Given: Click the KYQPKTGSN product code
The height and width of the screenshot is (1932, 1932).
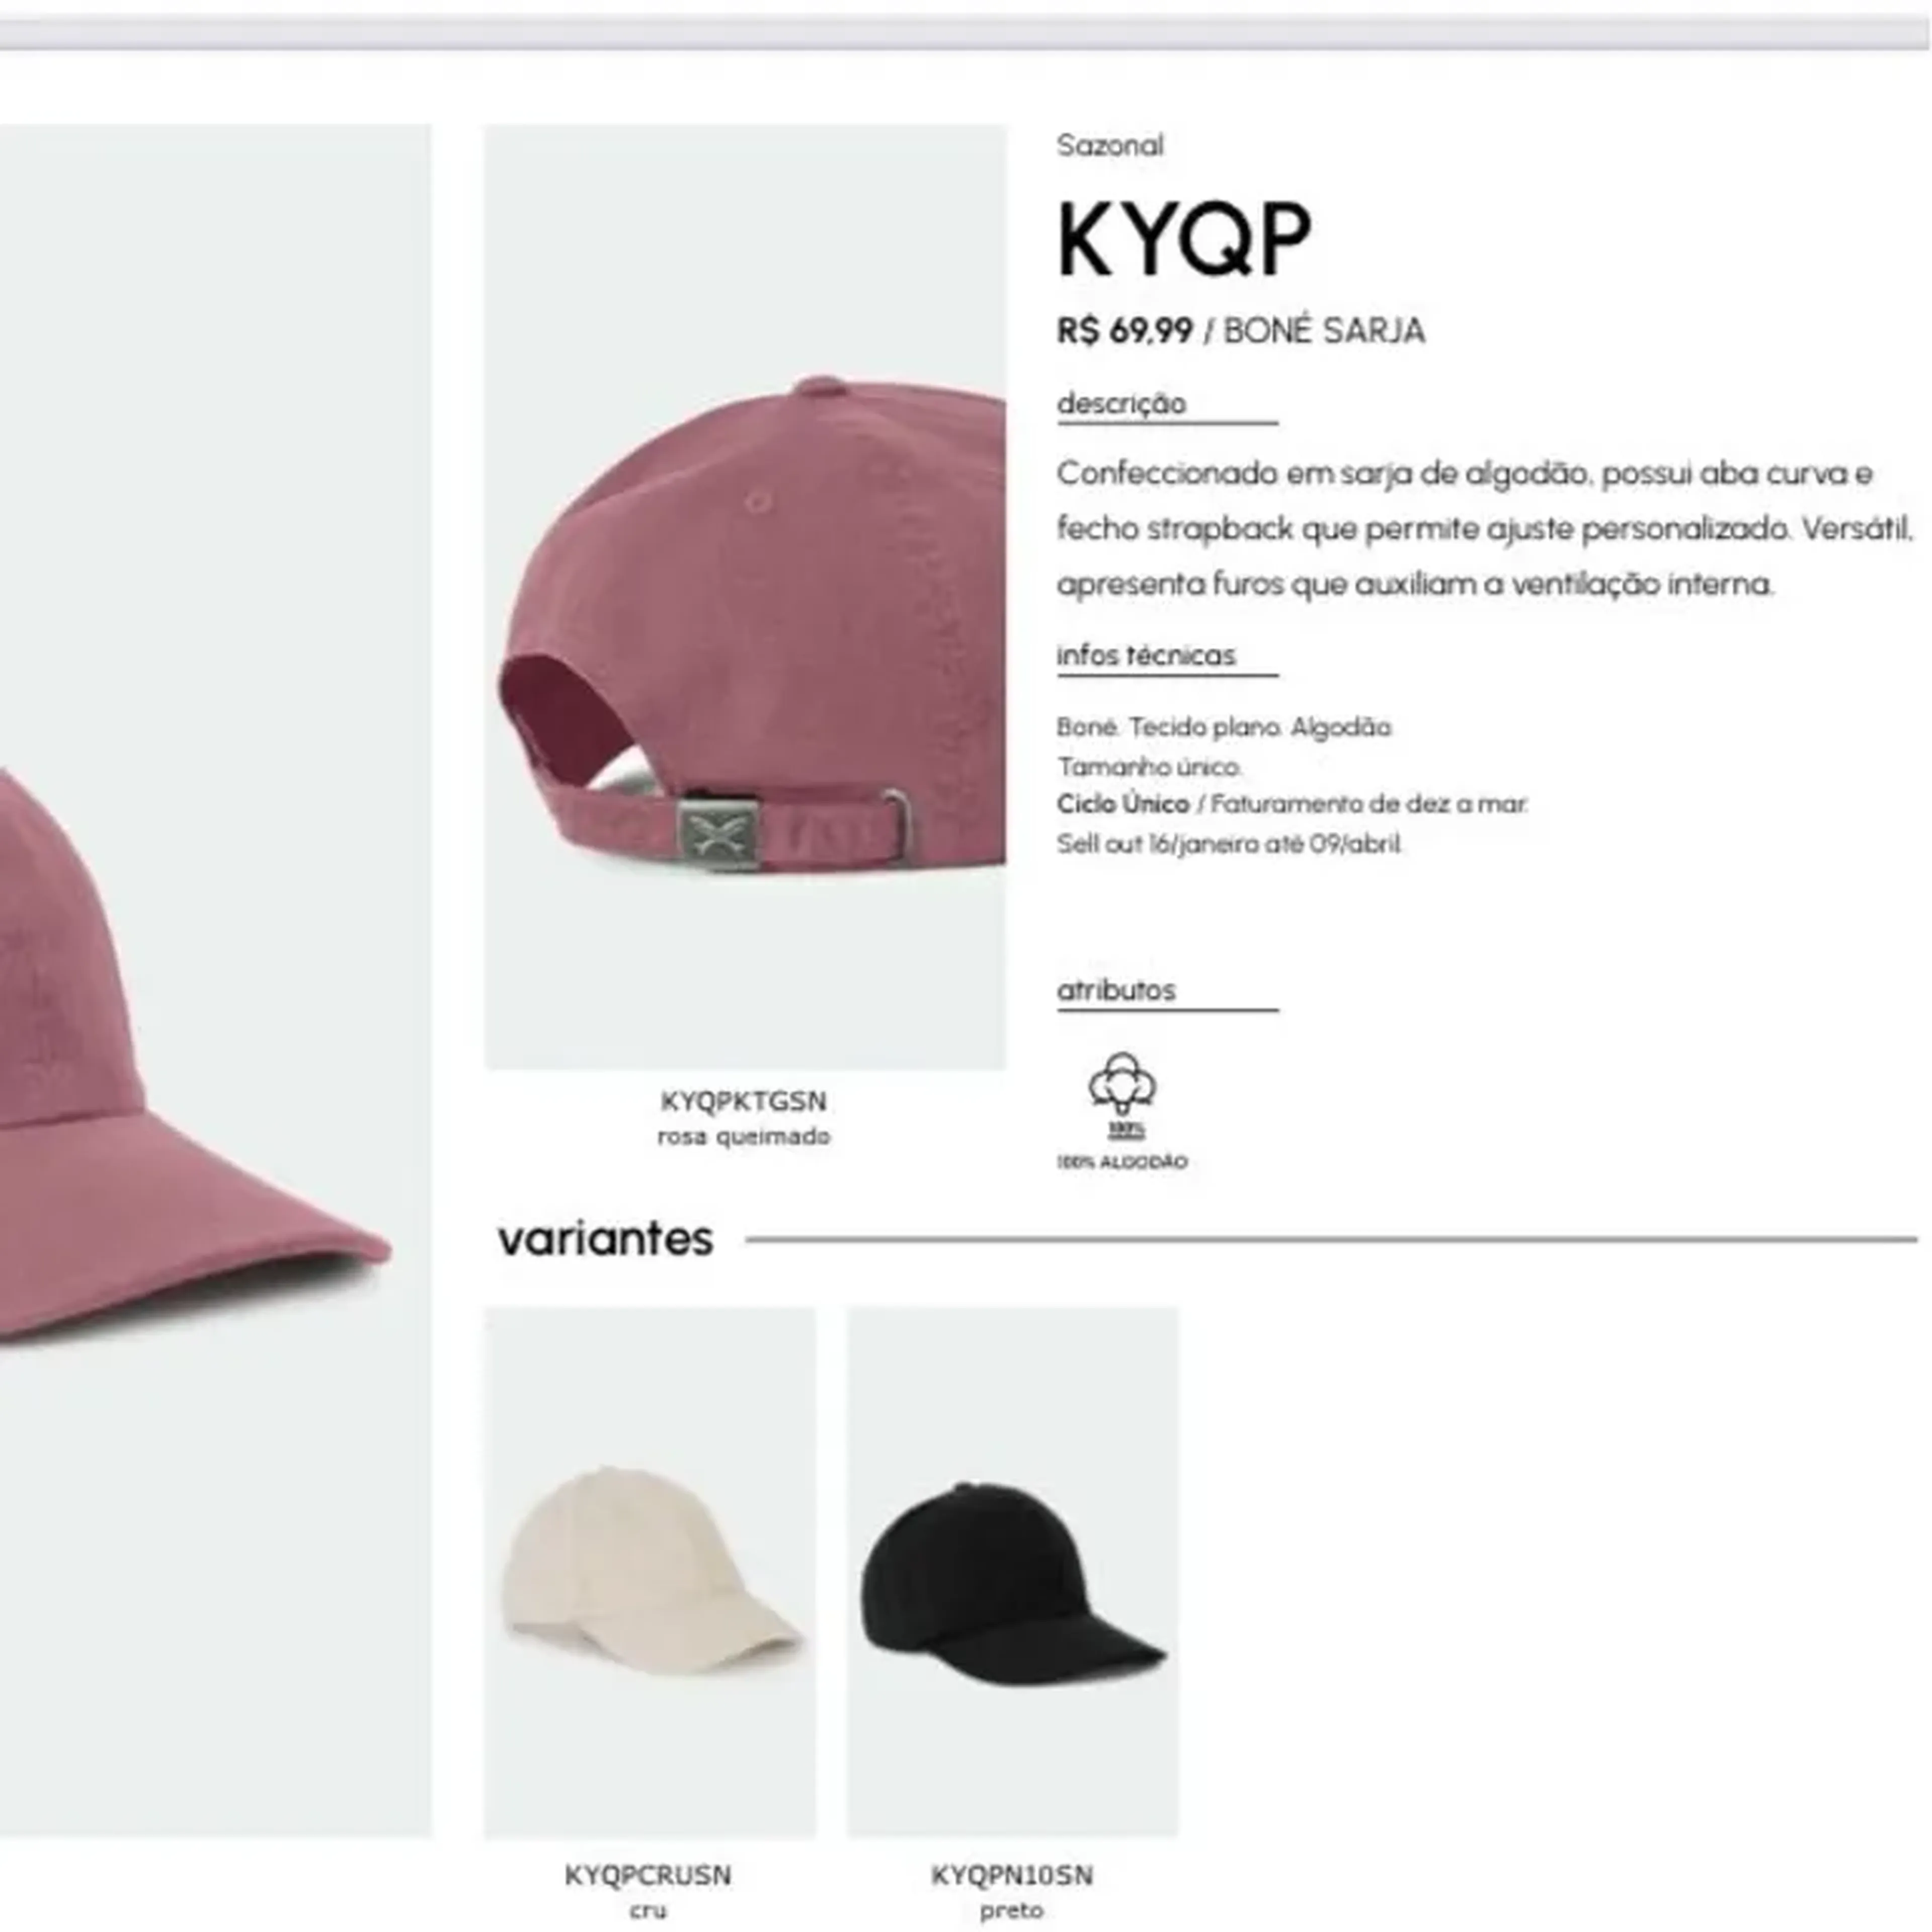Looking at the screenshot, I should point(744,1101).
